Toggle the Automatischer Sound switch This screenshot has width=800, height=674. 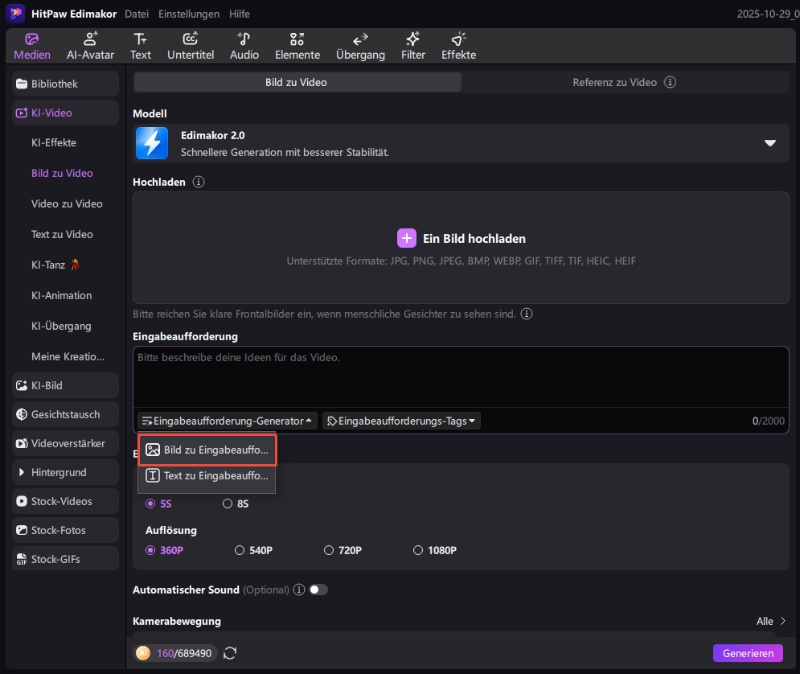pyautogui.click(x=318, y=590)
